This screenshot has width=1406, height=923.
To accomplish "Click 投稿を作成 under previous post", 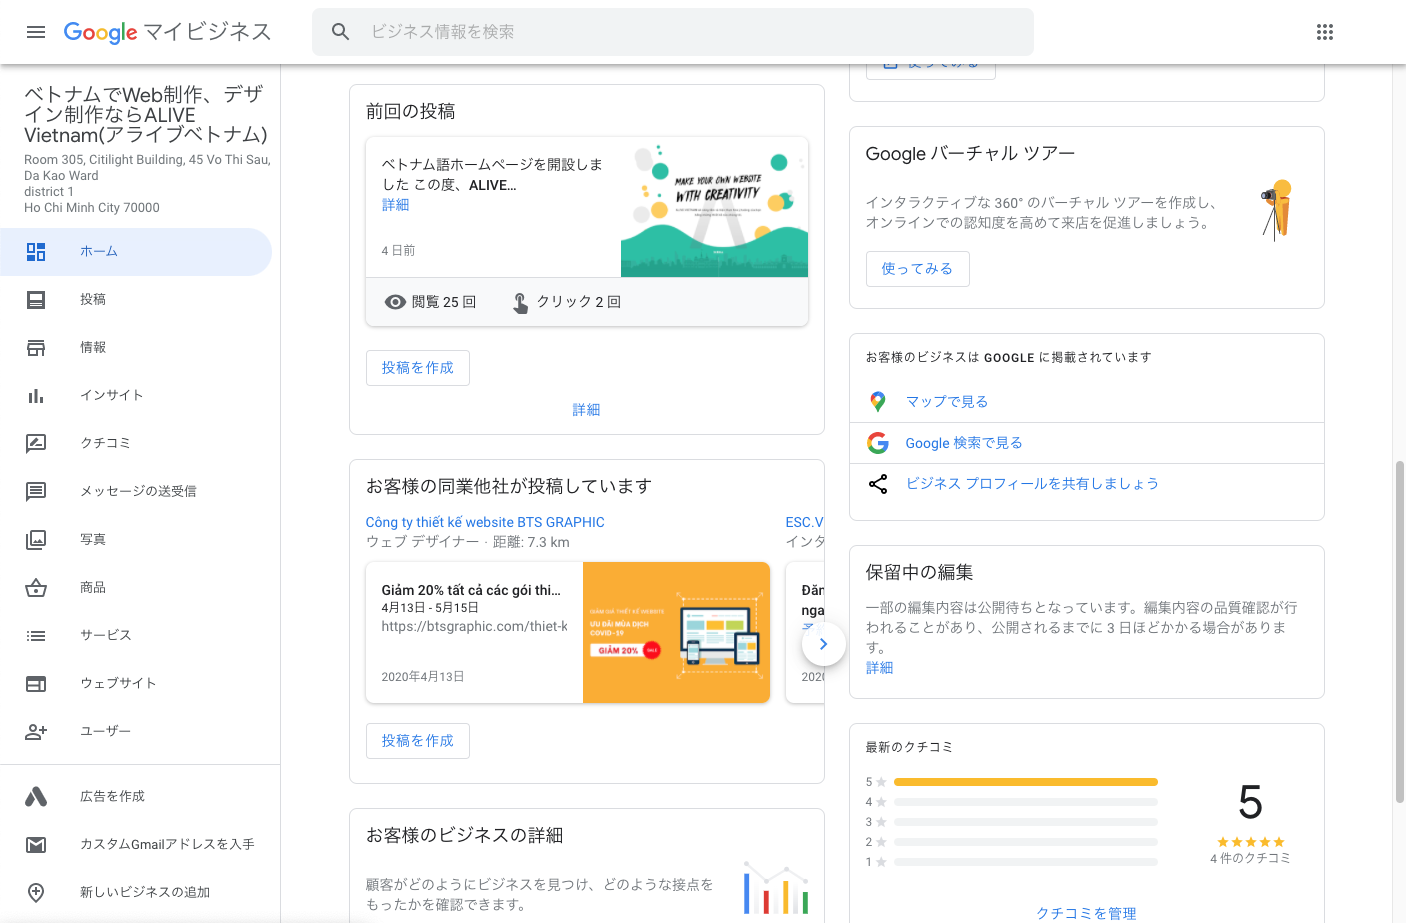I will point(417,368).
